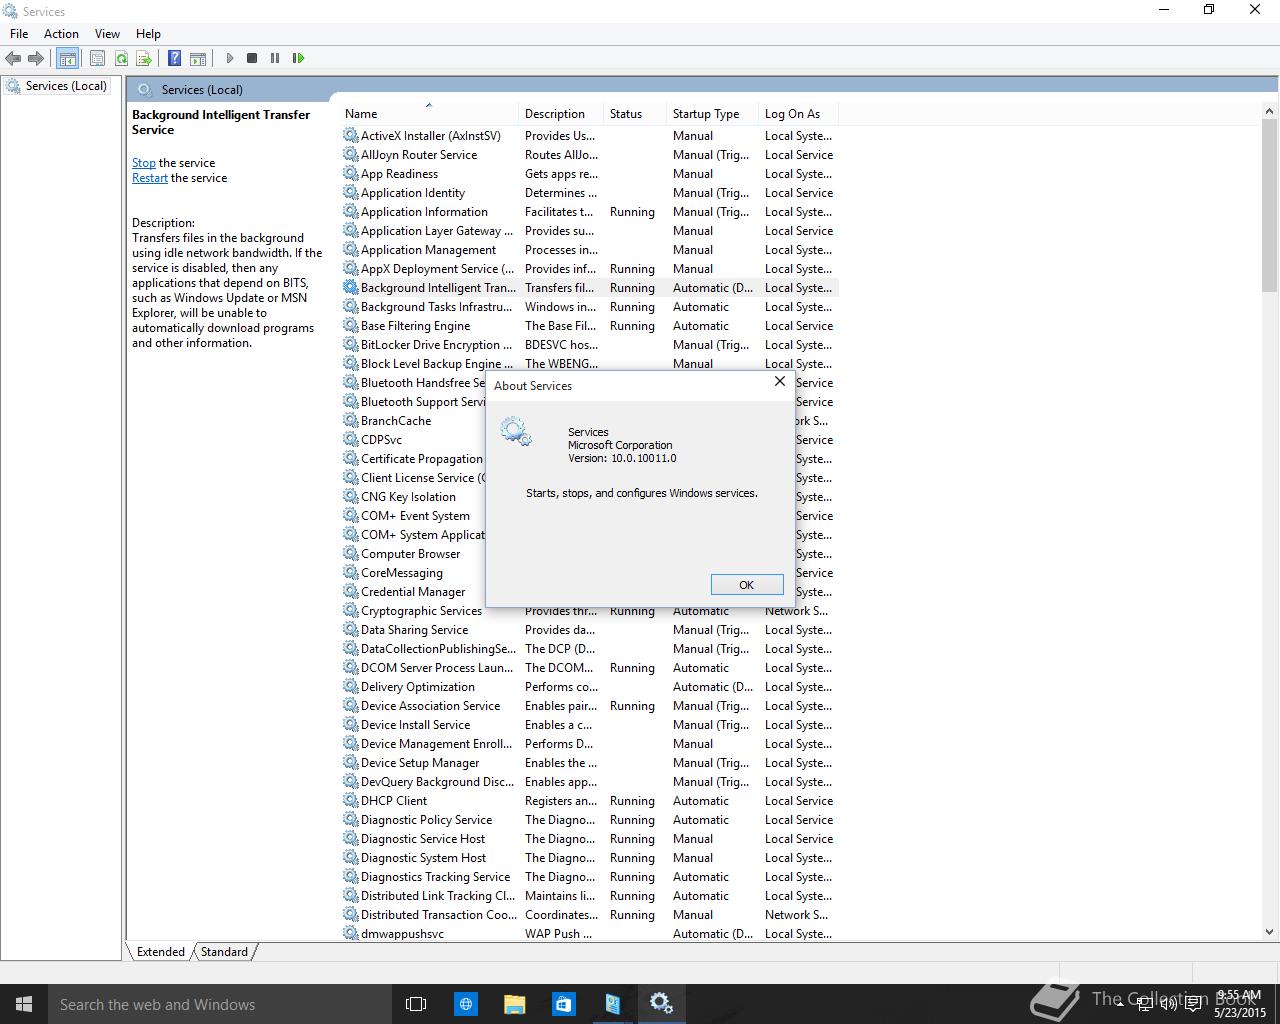Viewport: 1280px width, 1024px height.
Task: Switch to the Extended tab
Action: (160, 952)
